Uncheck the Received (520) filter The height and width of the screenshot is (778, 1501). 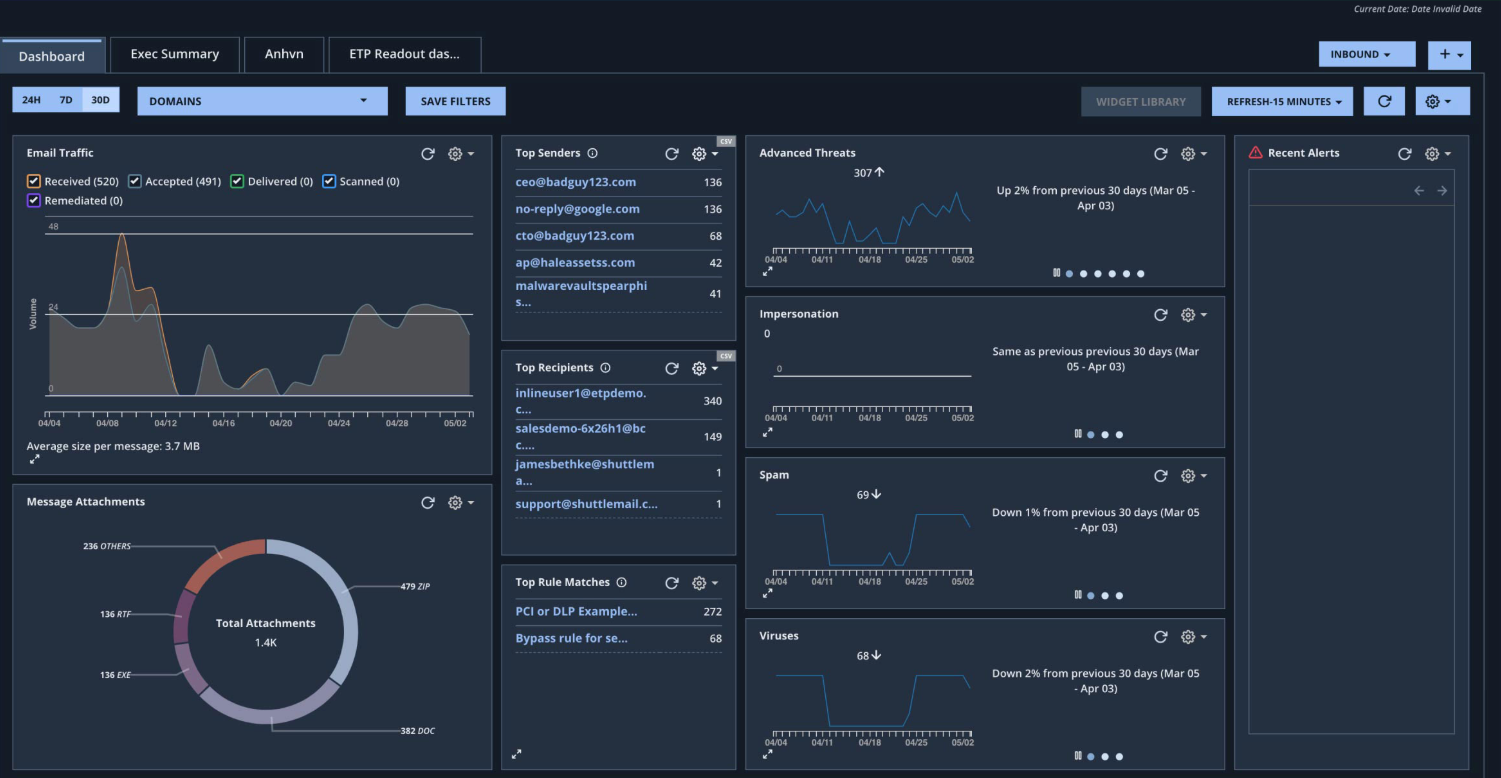(x=33, y=181)
